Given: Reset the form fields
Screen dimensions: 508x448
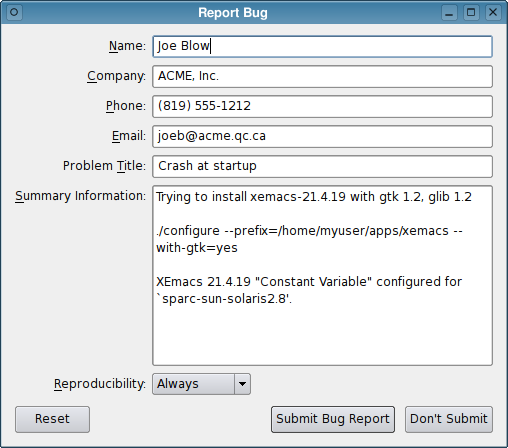Looking at the screenshot, I should tap(52, 419).
